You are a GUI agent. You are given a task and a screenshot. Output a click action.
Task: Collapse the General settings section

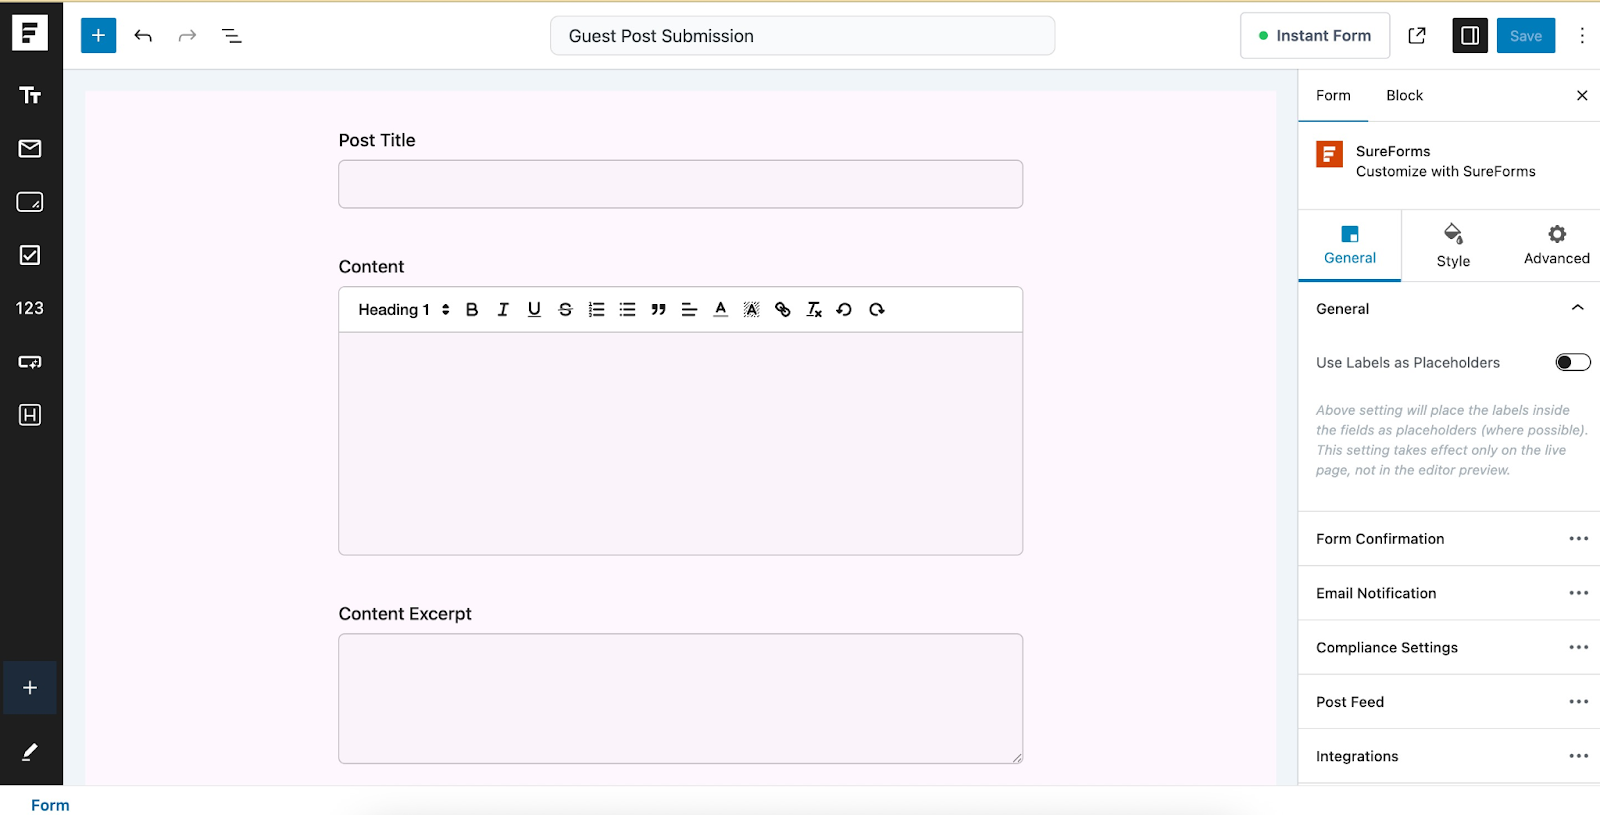click(x=1577, y=308)
